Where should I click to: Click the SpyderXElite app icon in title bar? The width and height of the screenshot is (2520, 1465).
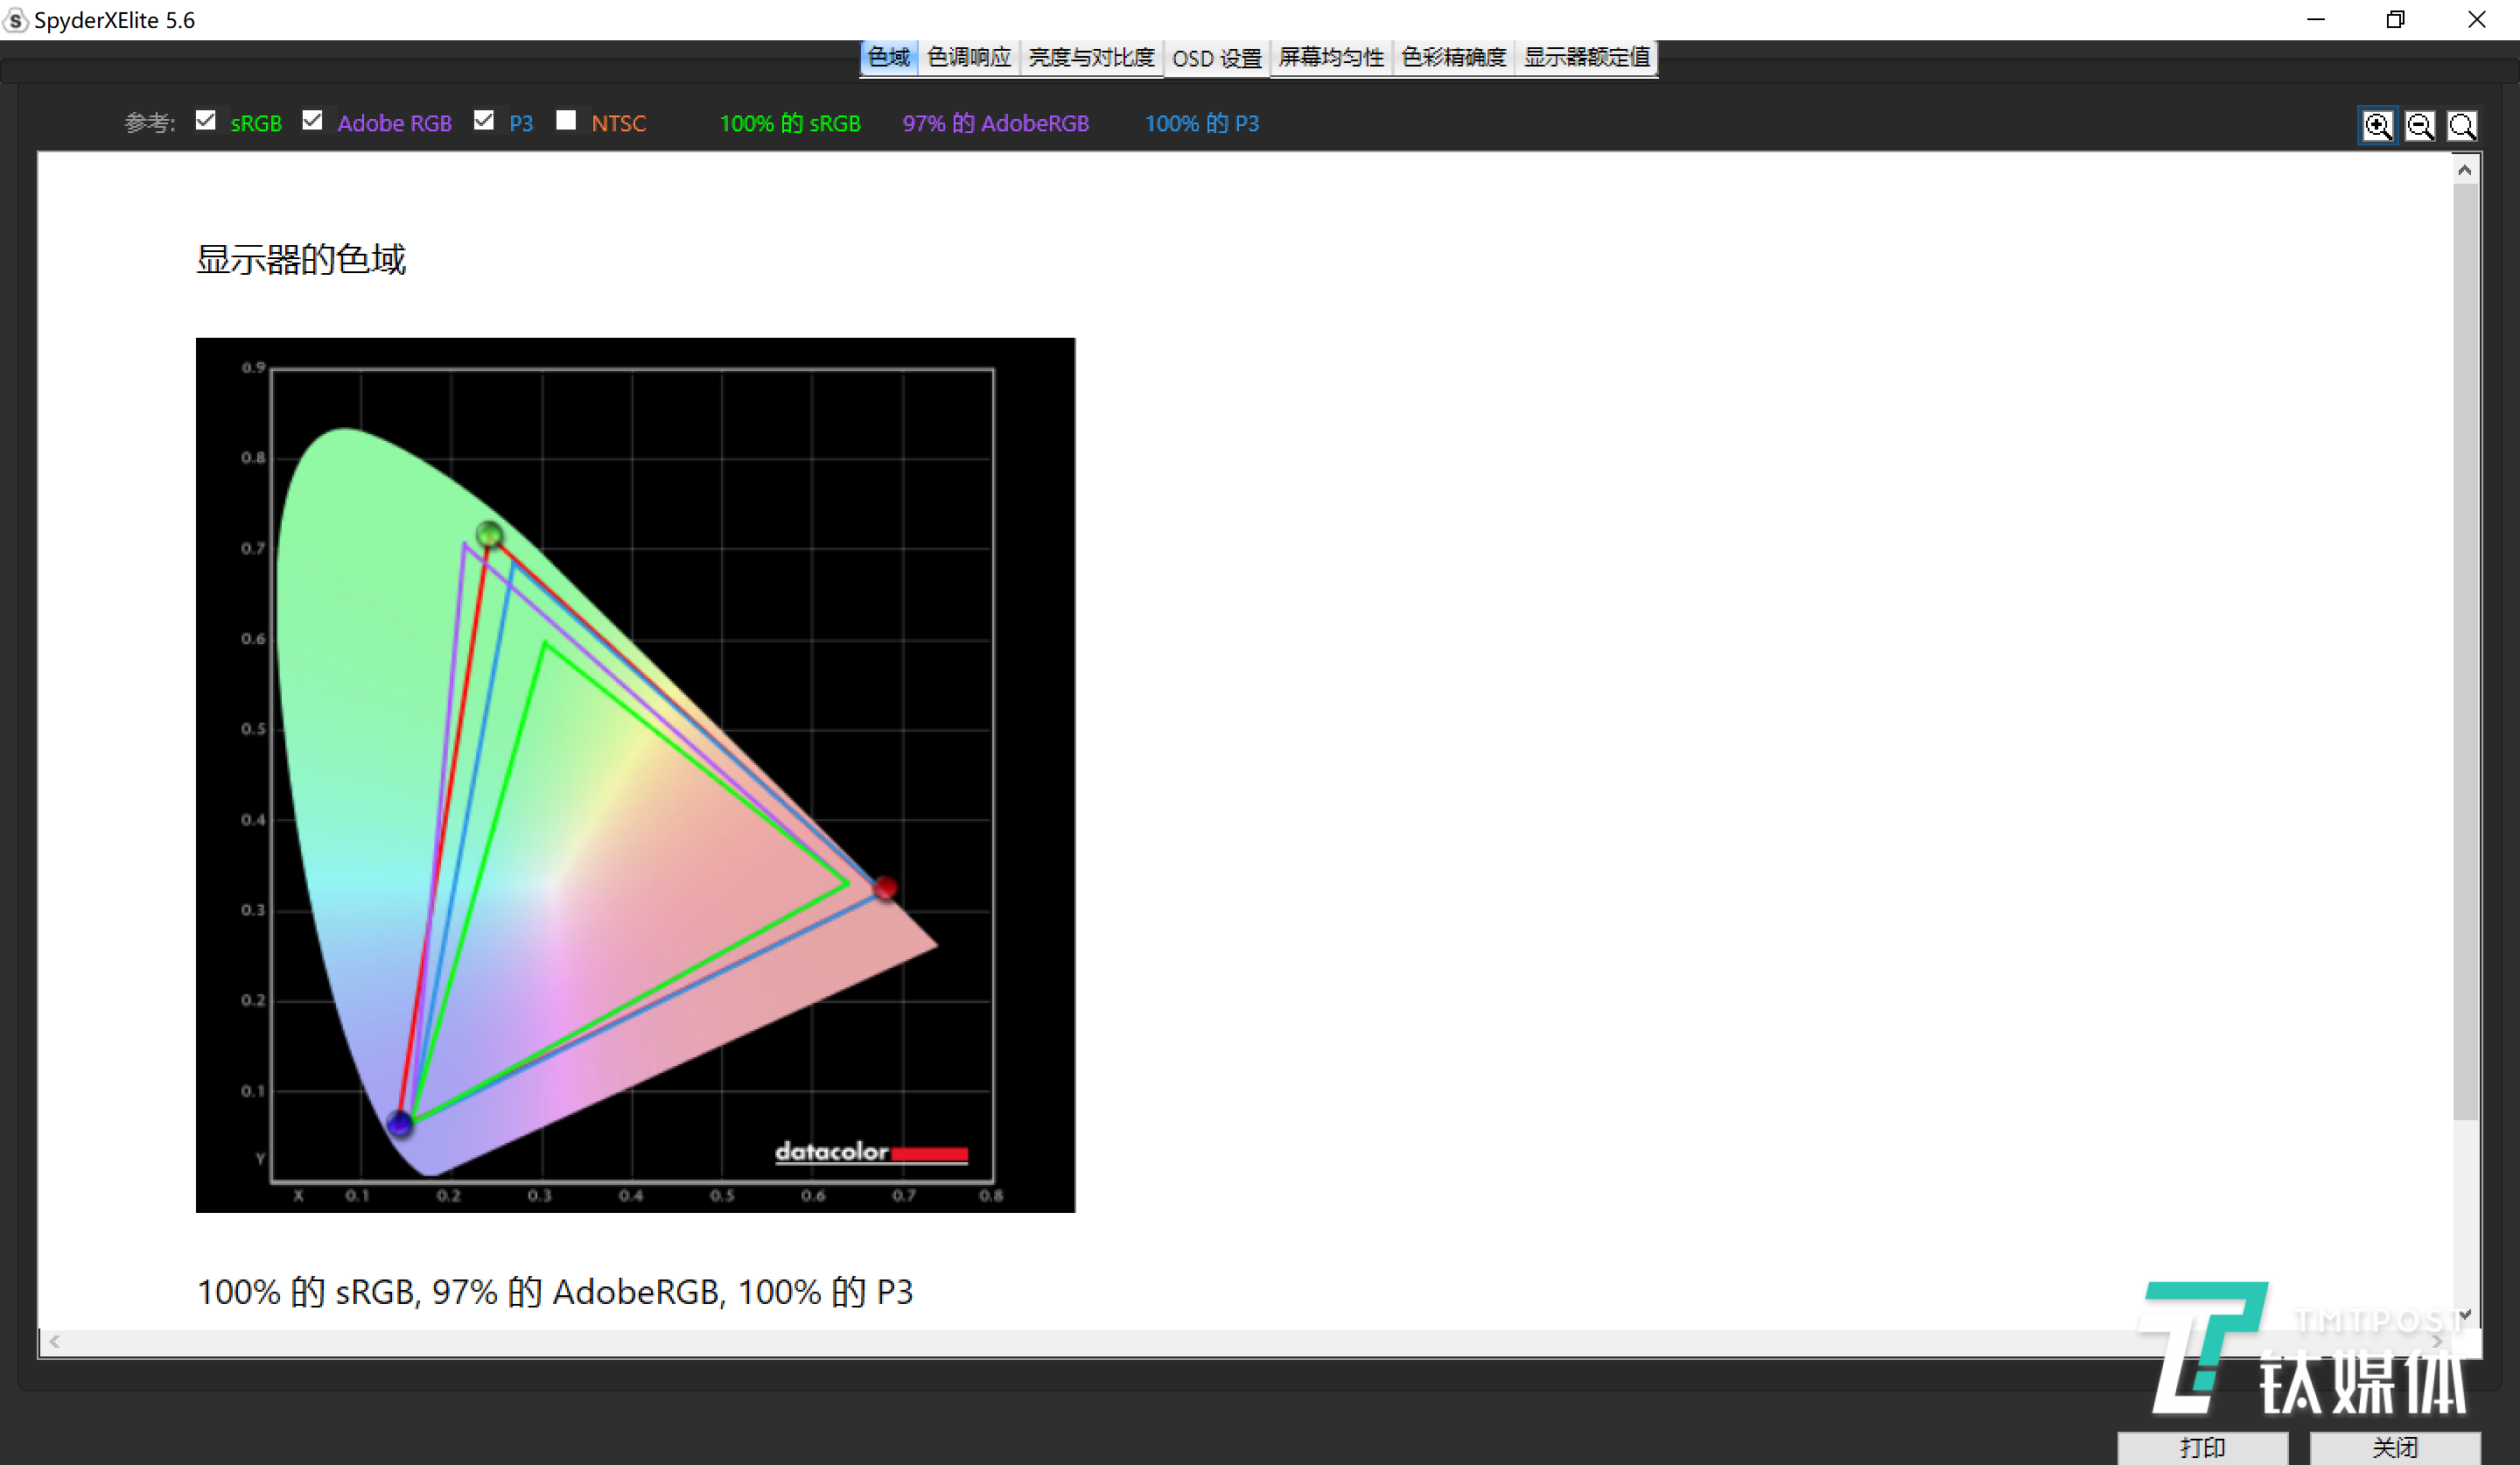click(15, 20)
